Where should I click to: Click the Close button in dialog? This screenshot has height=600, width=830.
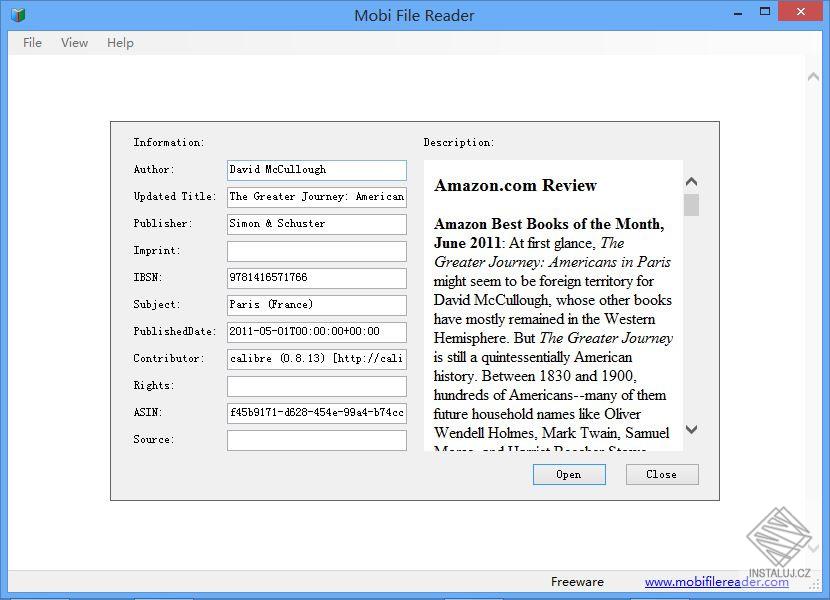tap(662, 474)
